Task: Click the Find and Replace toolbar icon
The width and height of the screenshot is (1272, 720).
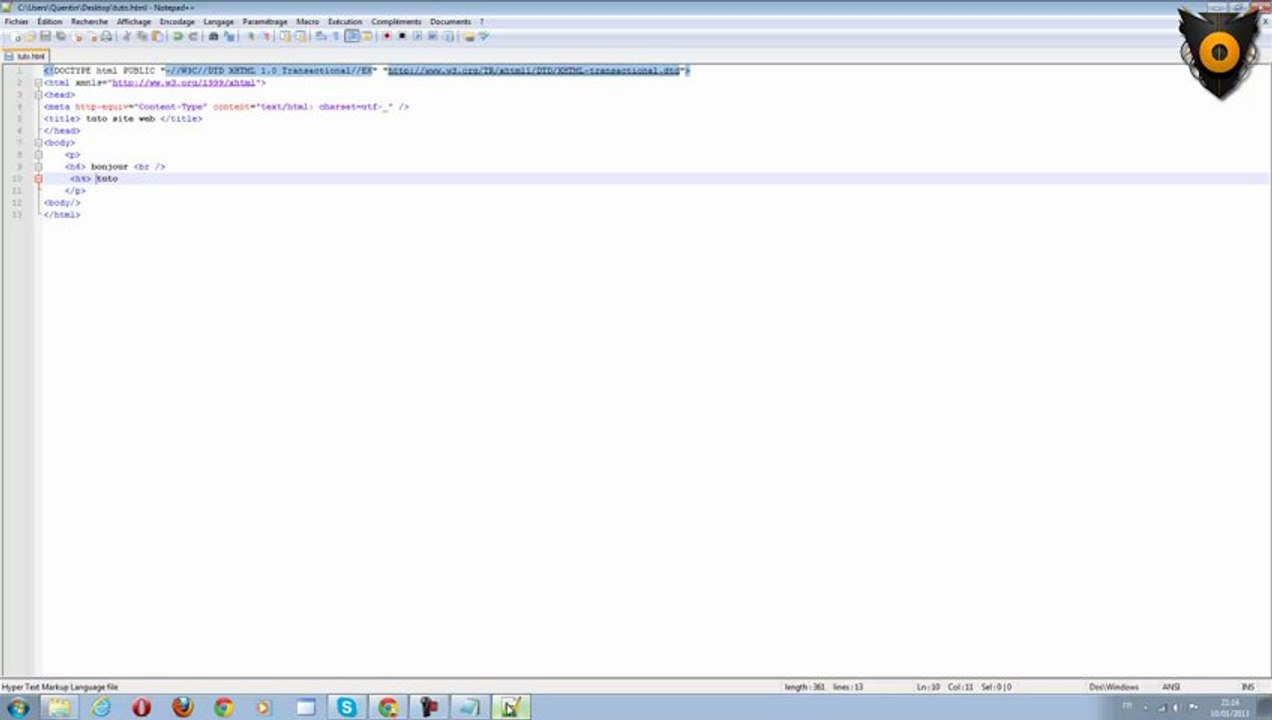Action: pos(229,36)
